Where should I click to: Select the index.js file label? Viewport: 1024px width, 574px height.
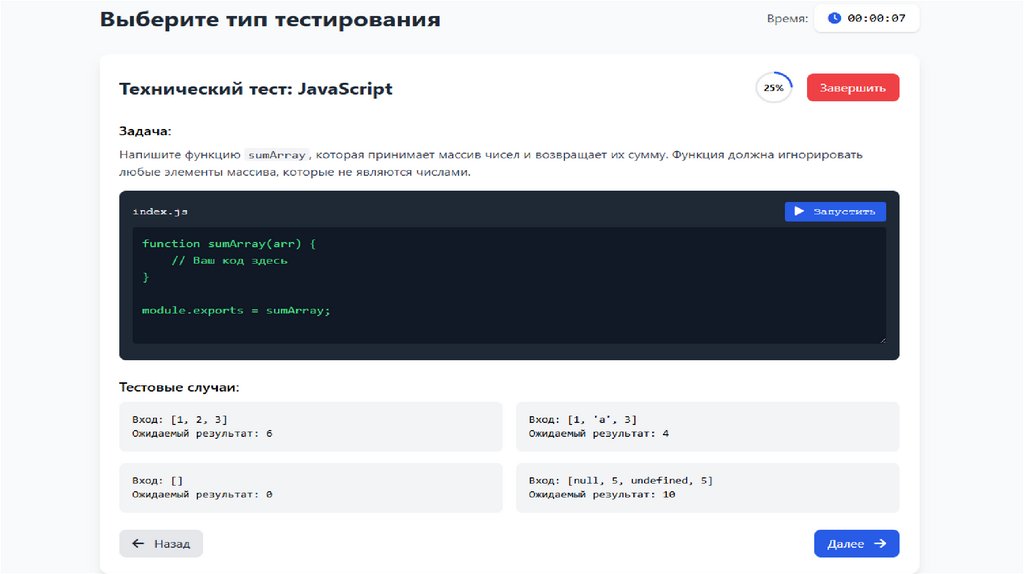160,212
